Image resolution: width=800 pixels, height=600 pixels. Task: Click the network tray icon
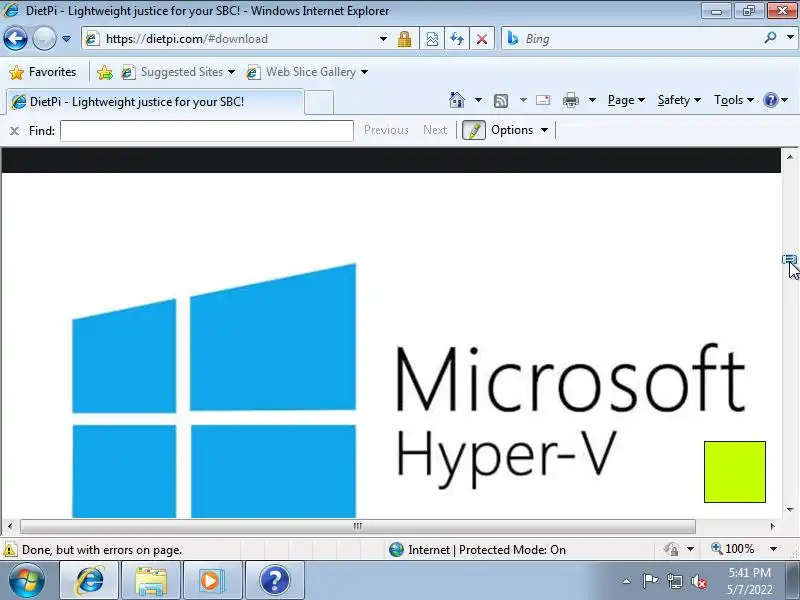tap(674, 581)
